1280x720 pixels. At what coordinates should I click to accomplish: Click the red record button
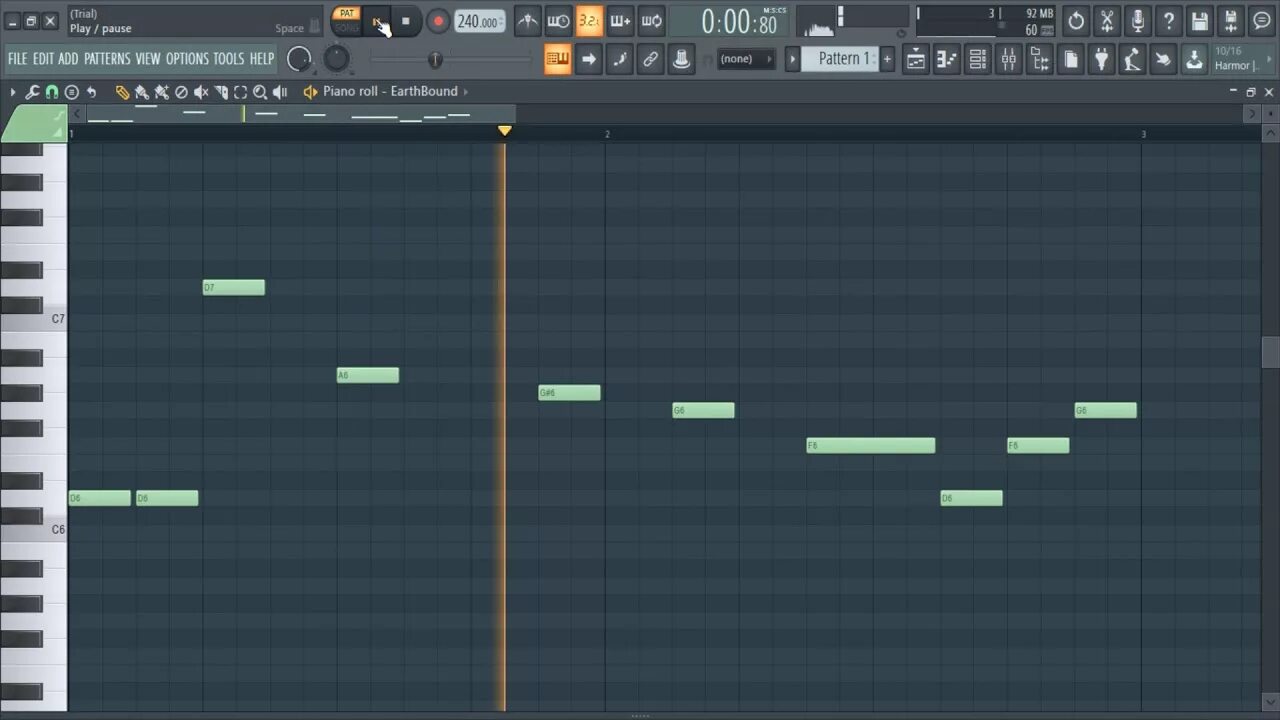click(x=438, y=21)
